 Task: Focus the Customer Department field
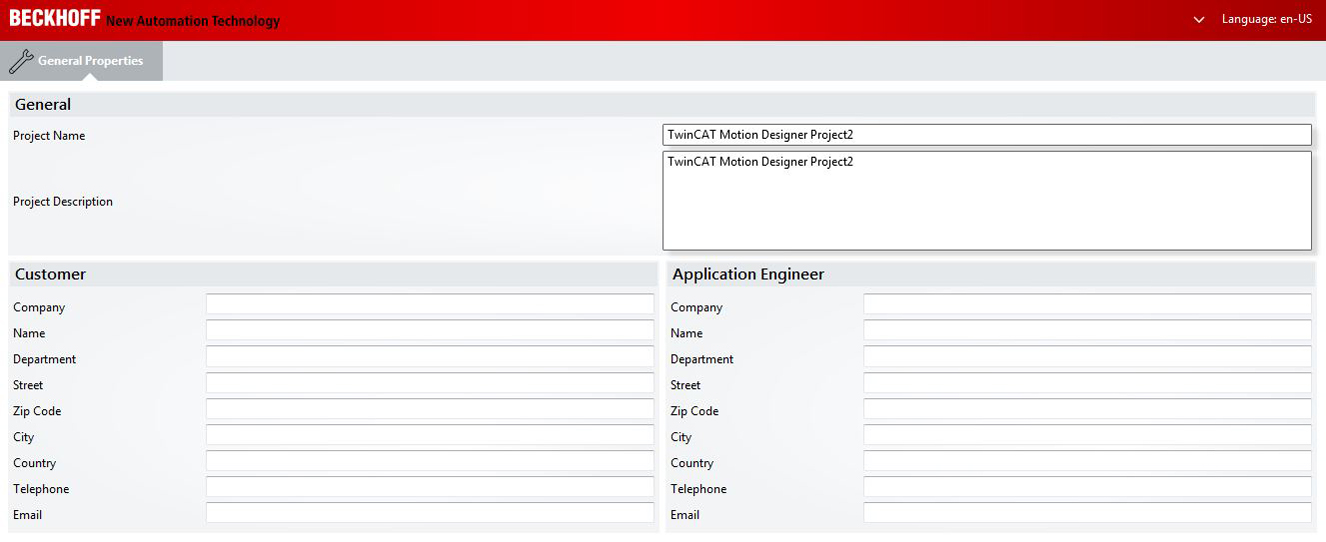pos(430,356)
